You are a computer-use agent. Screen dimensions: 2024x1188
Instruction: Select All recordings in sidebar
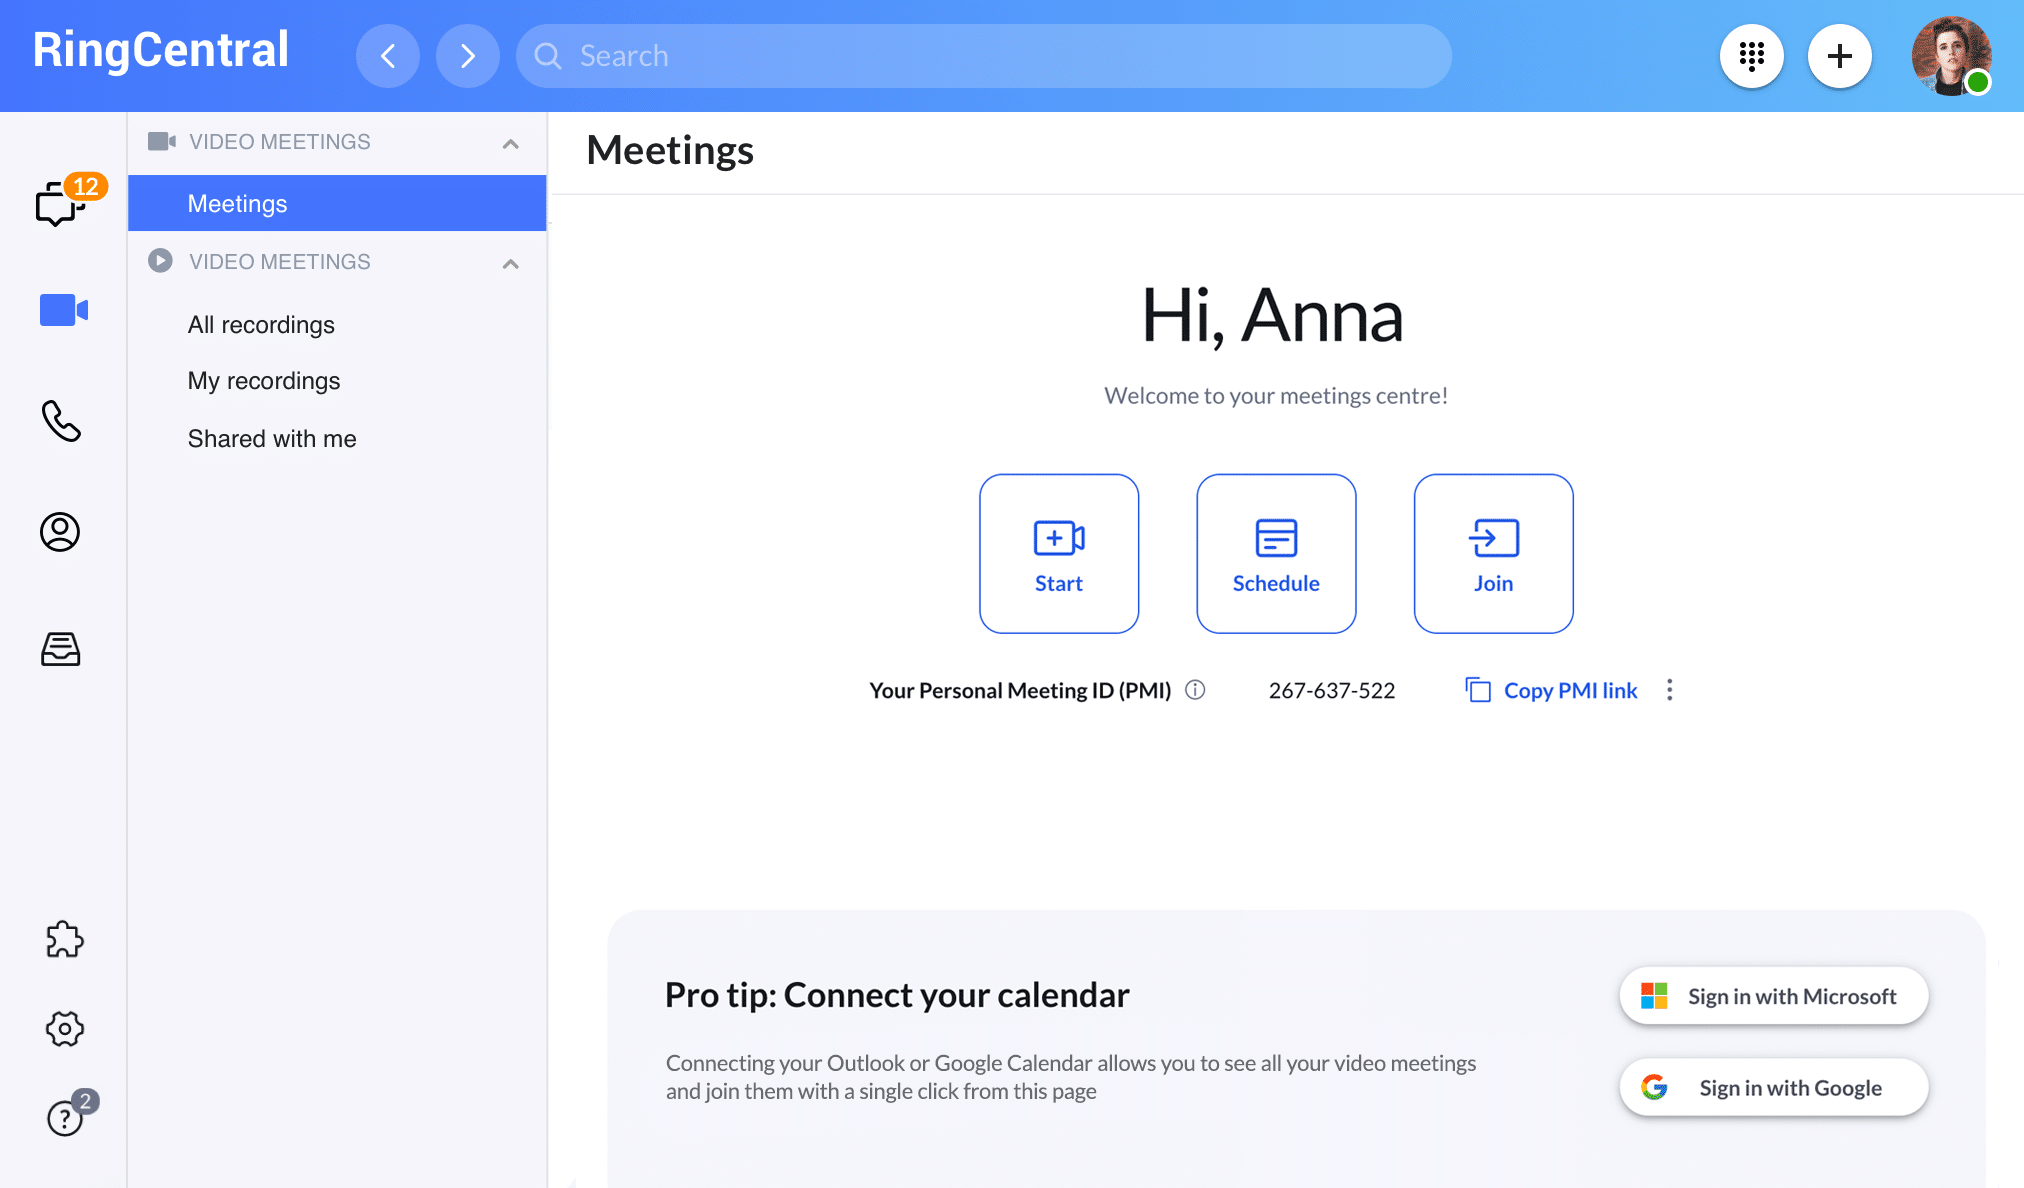tap(261, 325)
